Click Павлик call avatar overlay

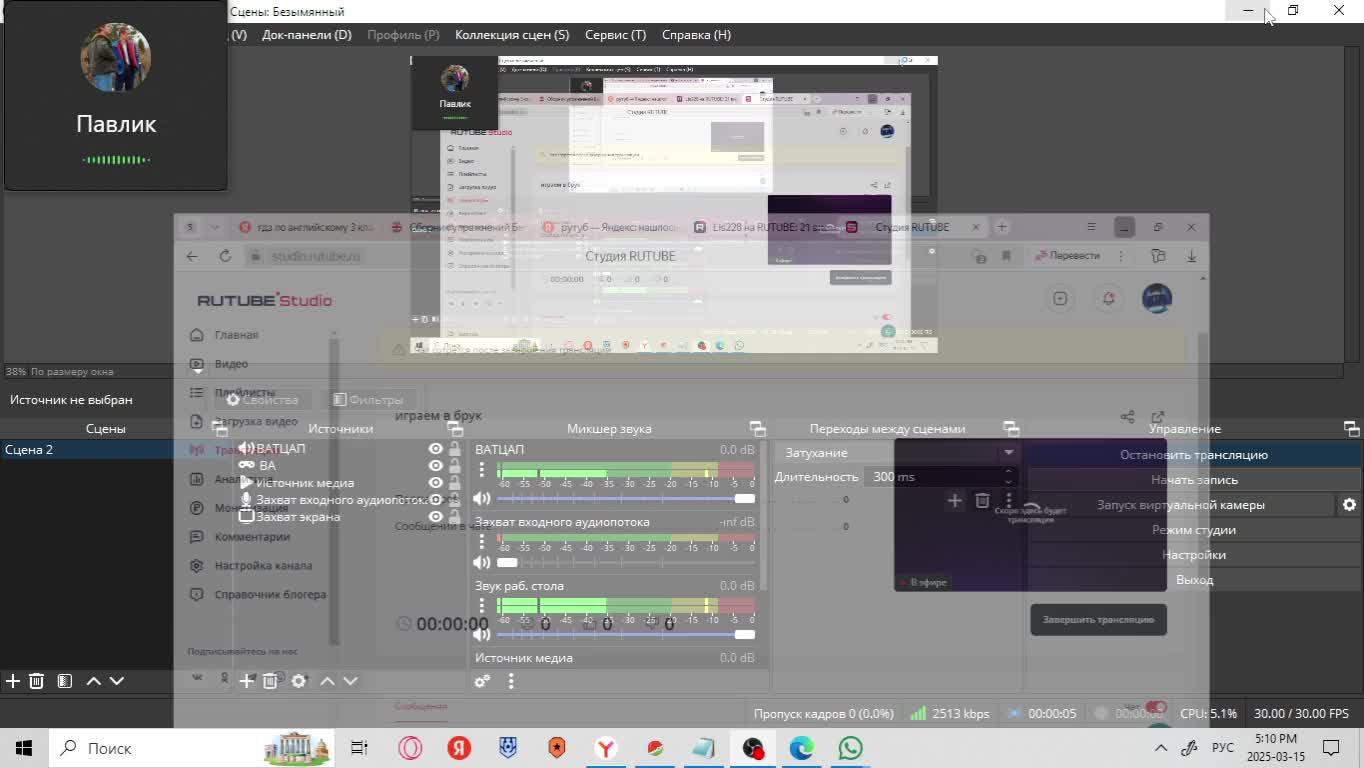[116, 58]
